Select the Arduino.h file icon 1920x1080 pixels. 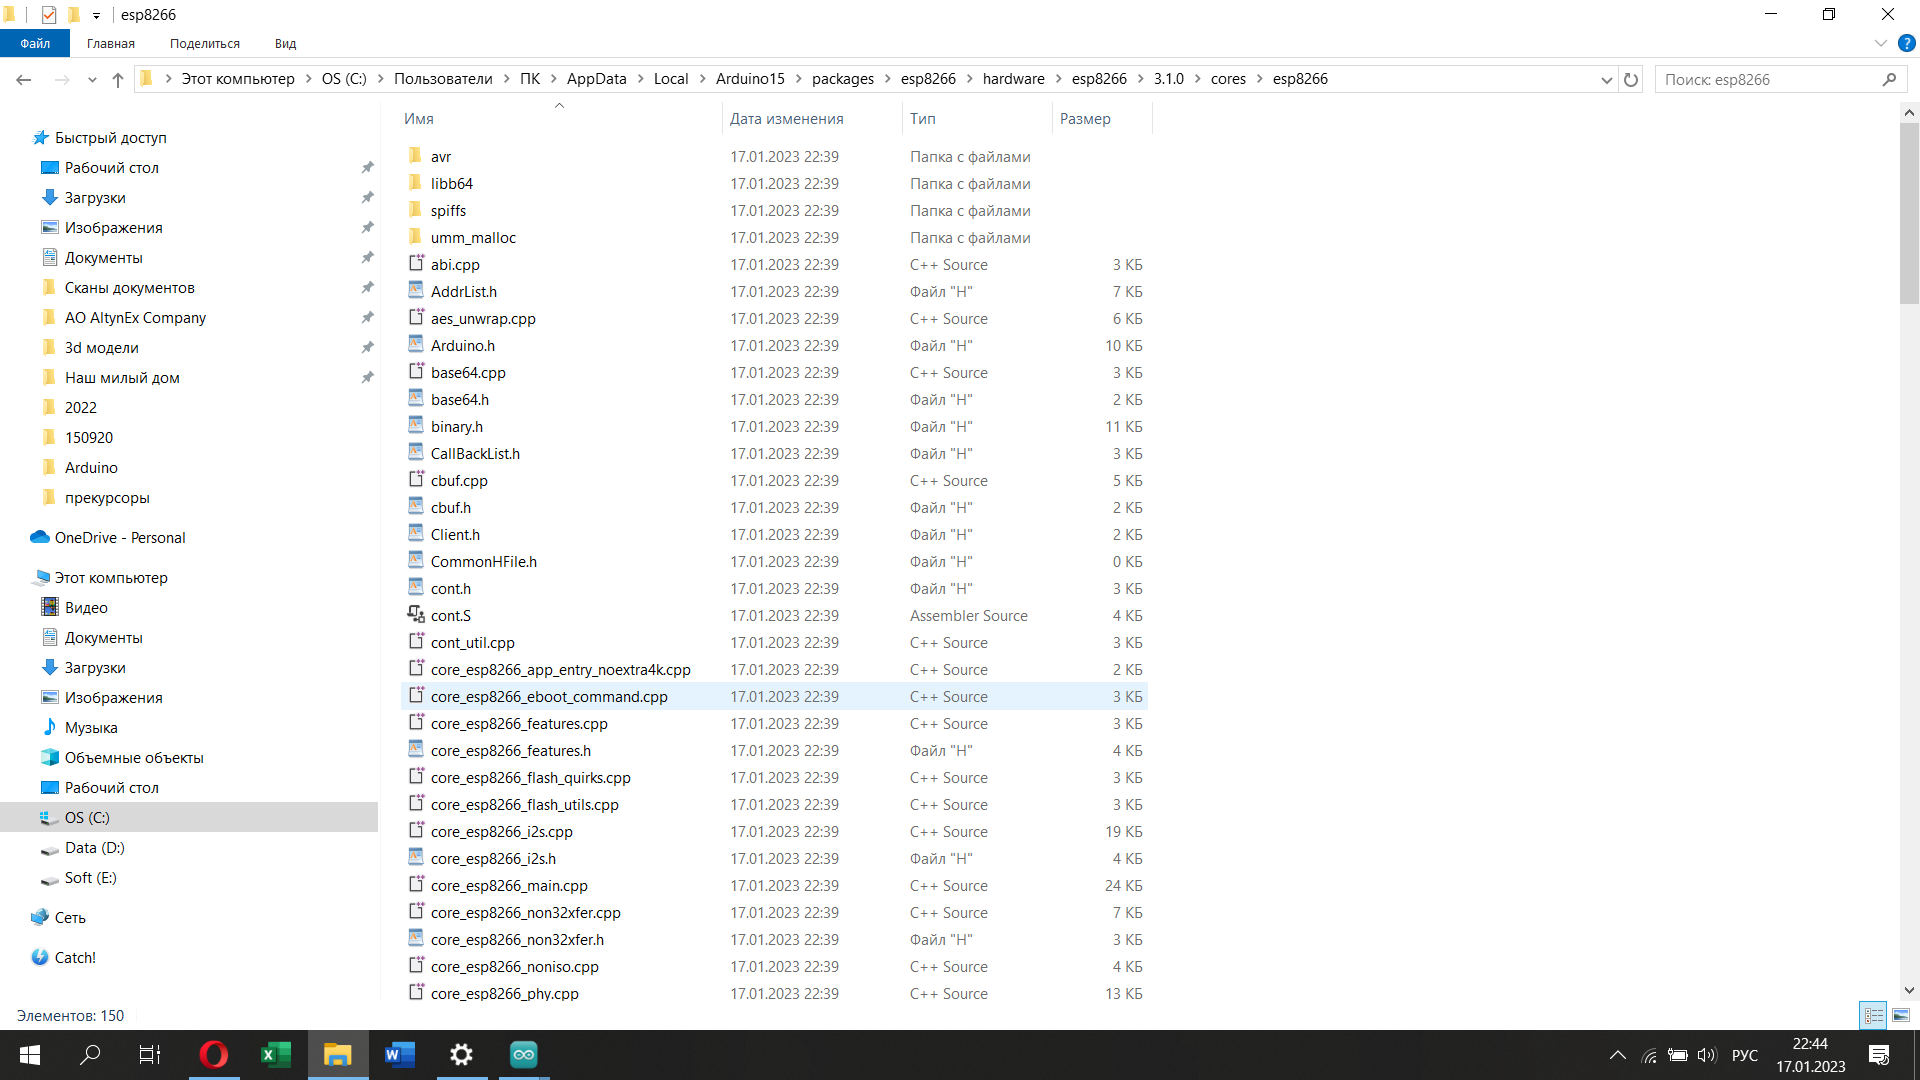pos(416,345)
